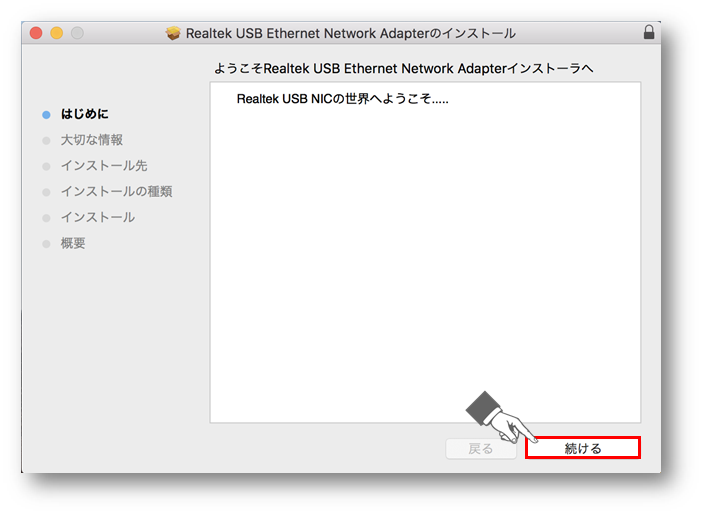Select the インストール先 step in the sidebar

tap(104, 166)
